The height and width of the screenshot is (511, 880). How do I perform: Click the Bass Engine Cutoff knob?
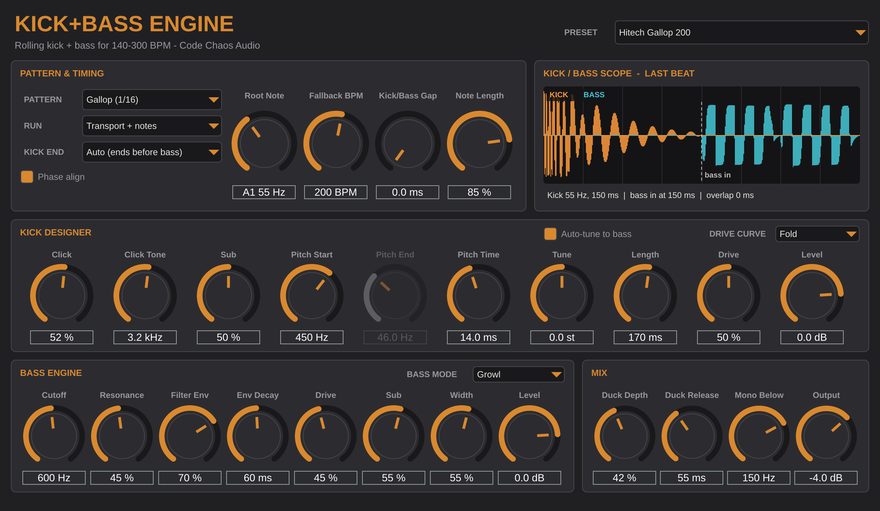54,436
